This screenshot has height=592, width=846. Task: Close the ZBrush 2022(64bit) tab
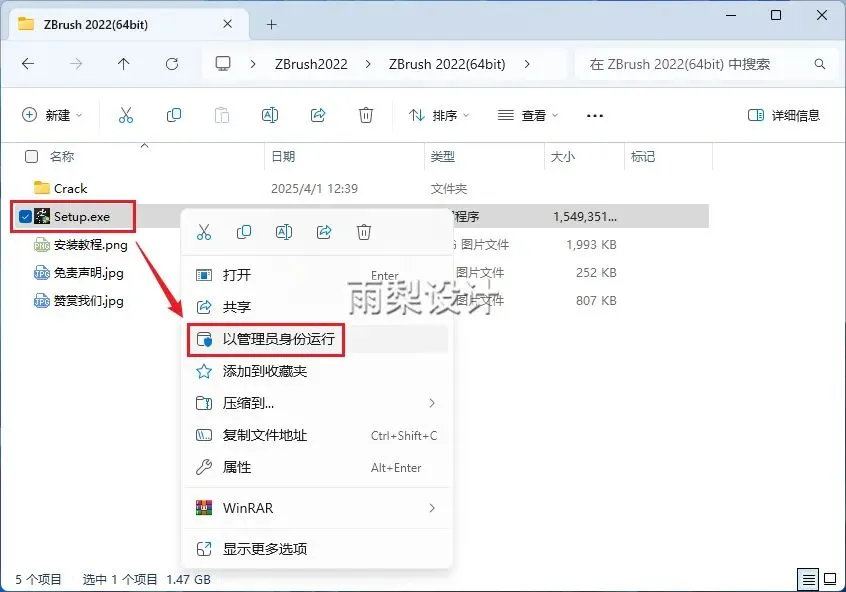click(x=228, y=24)
